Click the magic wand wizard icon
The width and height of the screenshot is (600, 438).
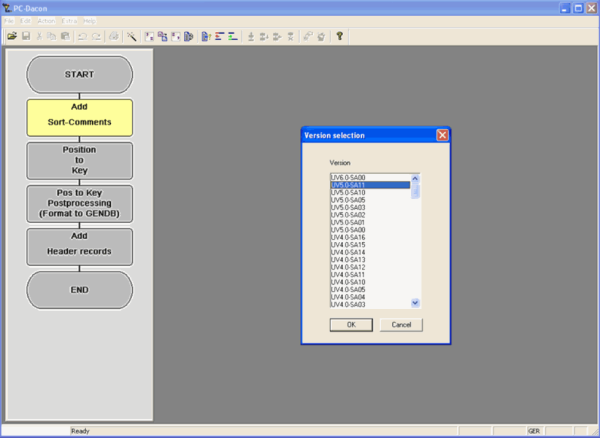tap(132, 36)
